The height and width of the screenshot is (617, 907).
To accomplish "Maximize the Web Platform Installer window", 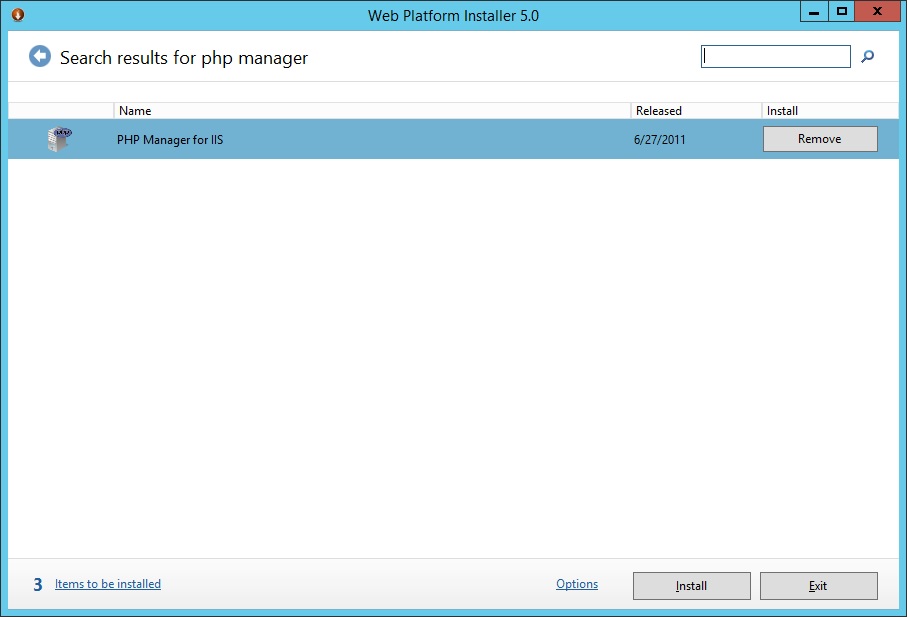I will point(842,12).
